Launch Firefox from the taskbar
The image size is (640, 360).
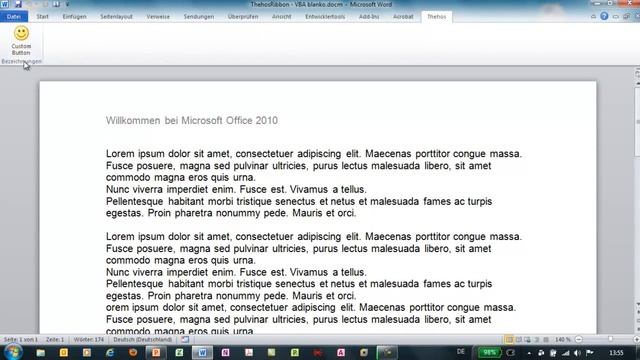point(133,353)
